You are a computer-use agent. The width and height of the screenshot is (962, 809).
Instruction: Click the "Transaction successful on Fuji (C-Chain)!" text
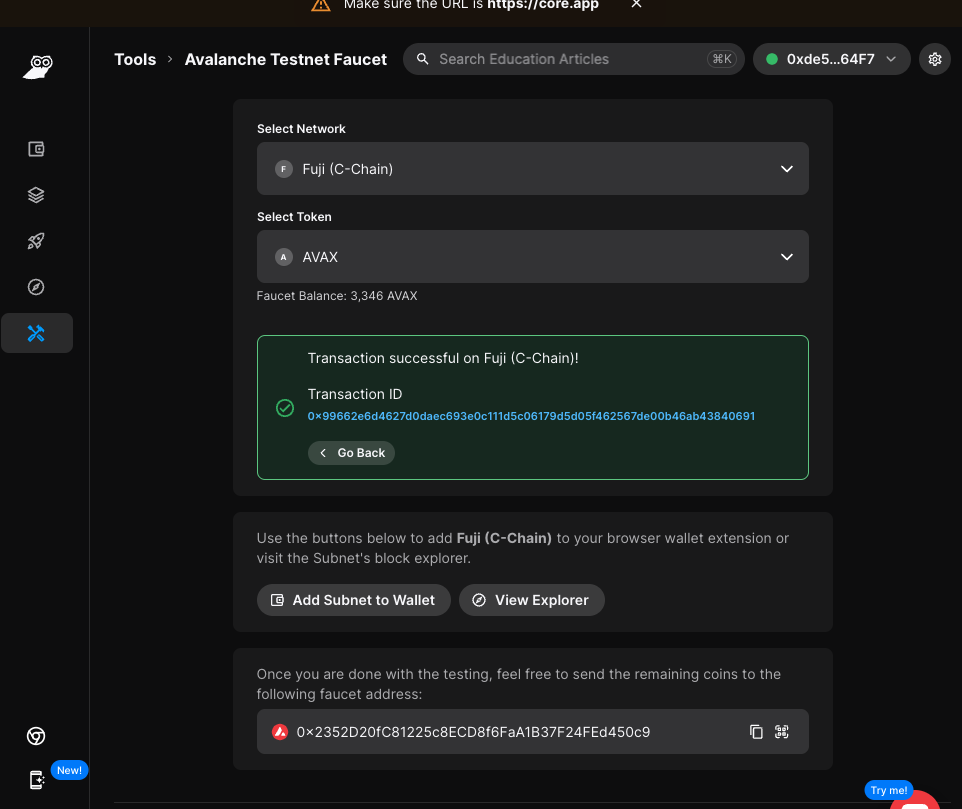(x=443, y=358)
